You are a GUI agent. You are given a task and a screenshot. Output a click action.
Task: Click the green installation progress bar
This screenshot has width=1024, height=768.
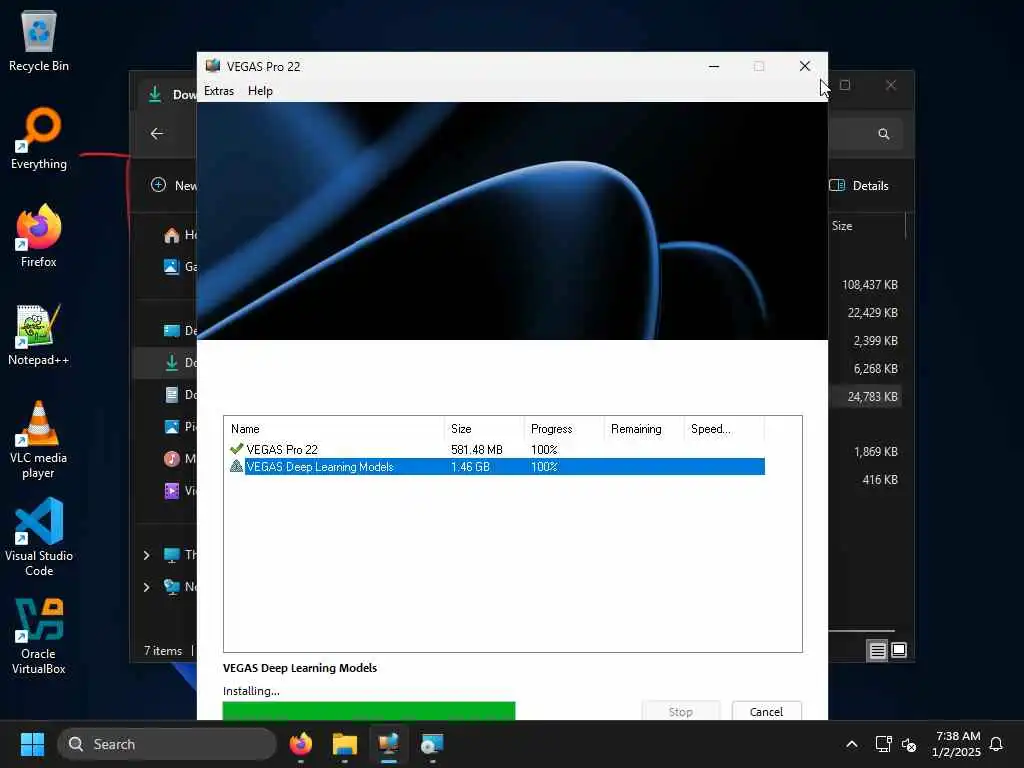[369, 711]
